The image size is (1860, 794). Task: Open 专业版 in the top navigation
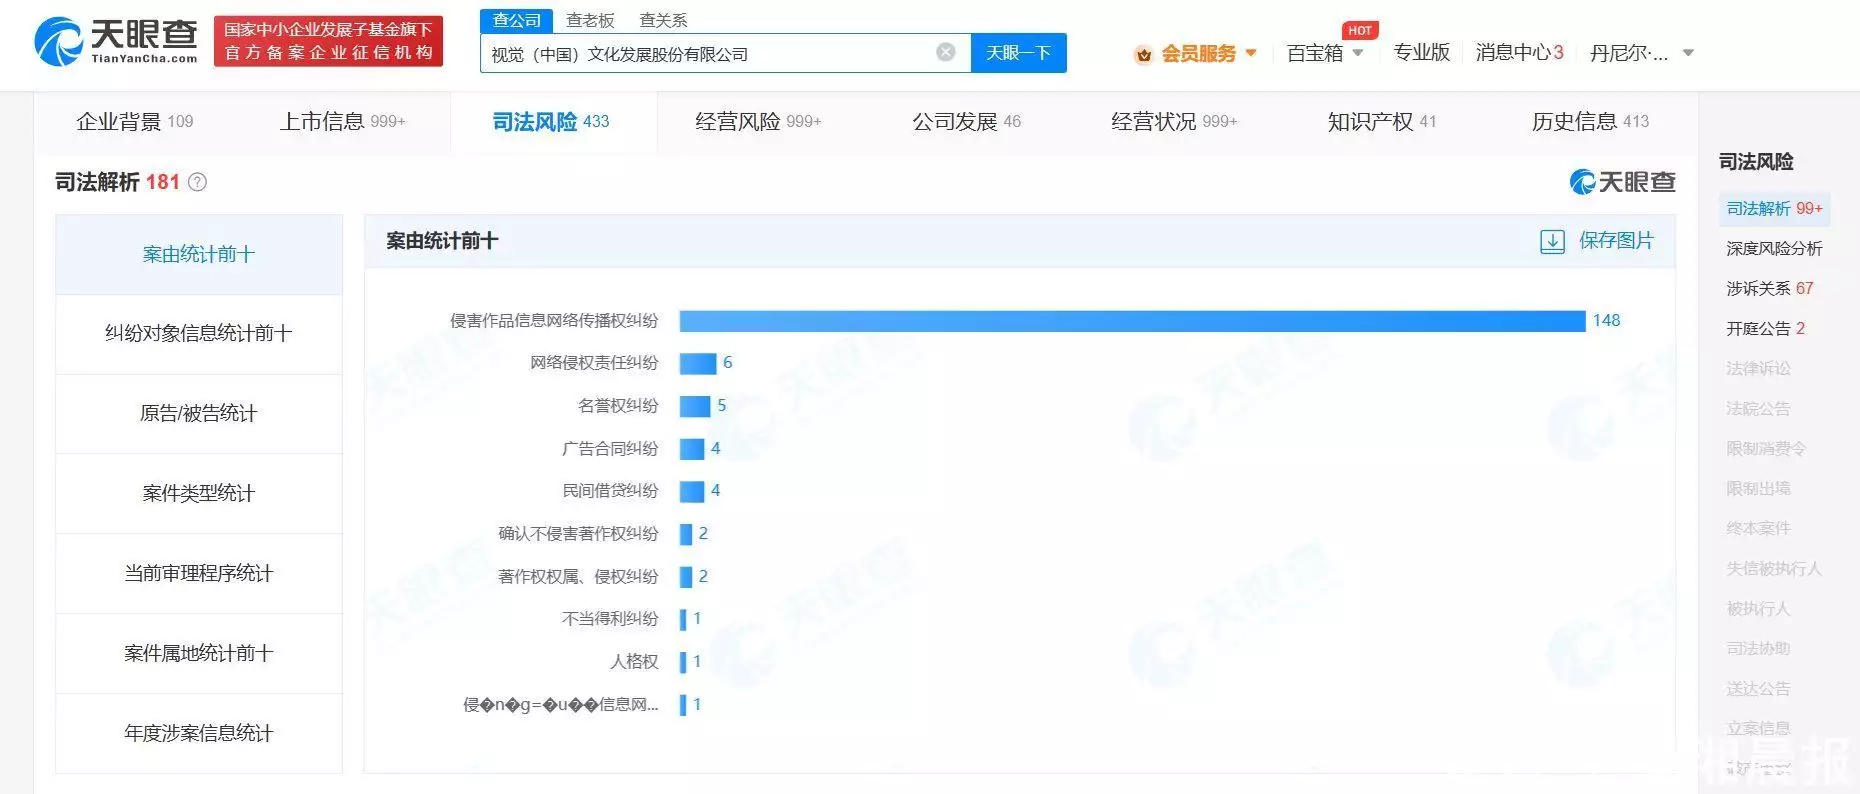1421,53
